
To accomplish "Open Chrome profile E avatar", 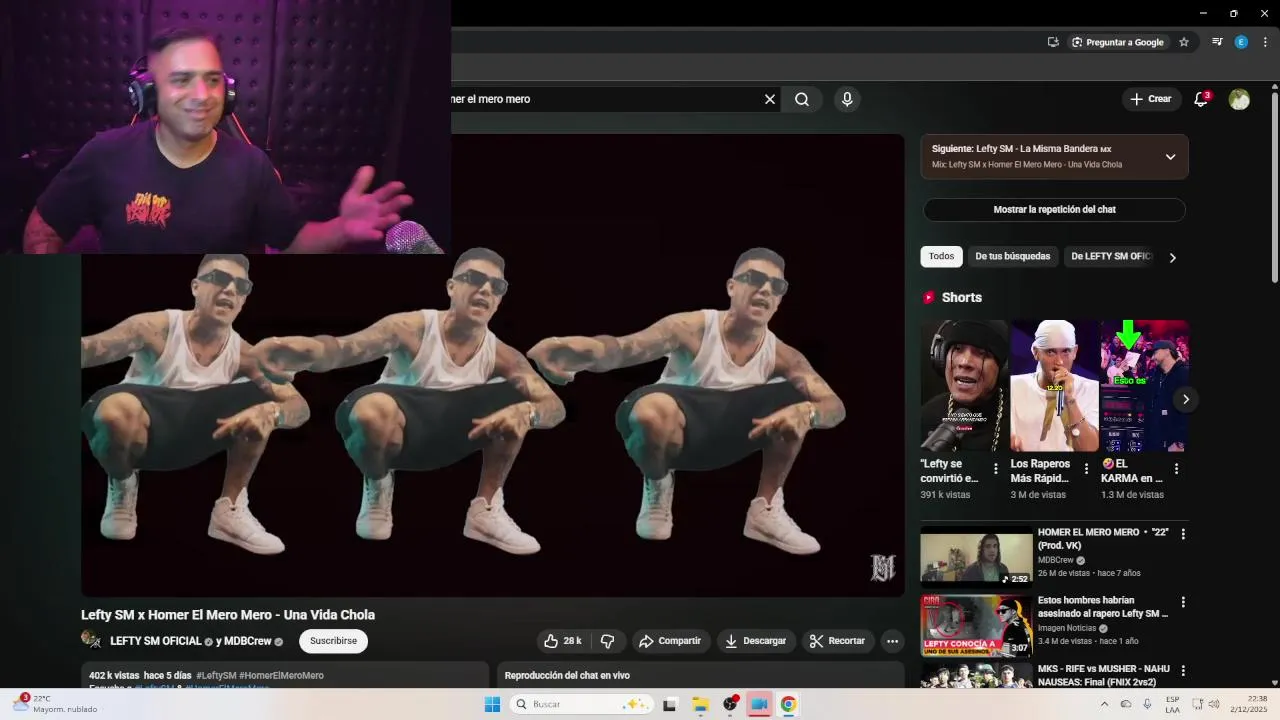I will (x=1241, y=42).
